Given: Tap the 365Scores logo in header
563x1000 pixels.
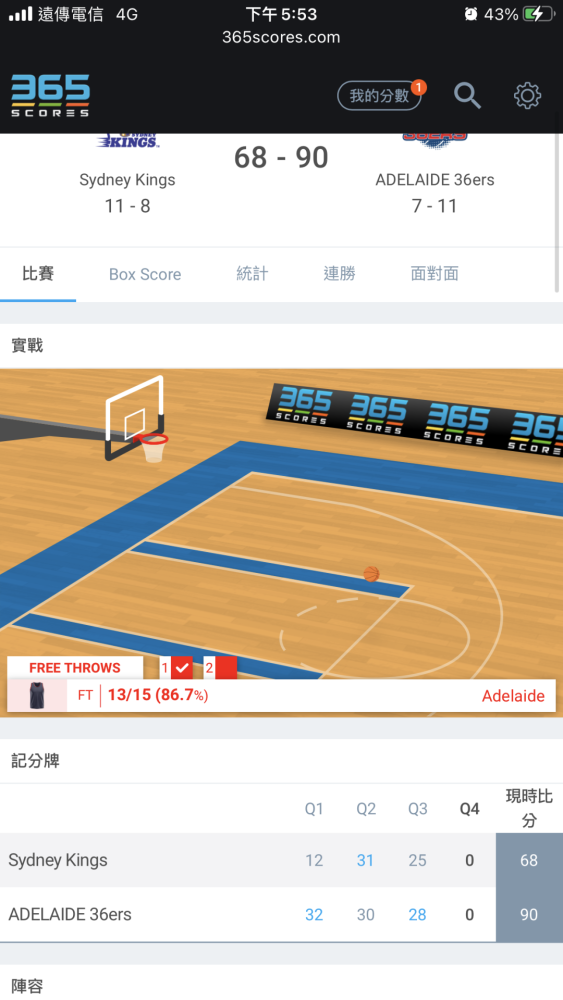Looking at the screenshot, I should pos(50,96).
